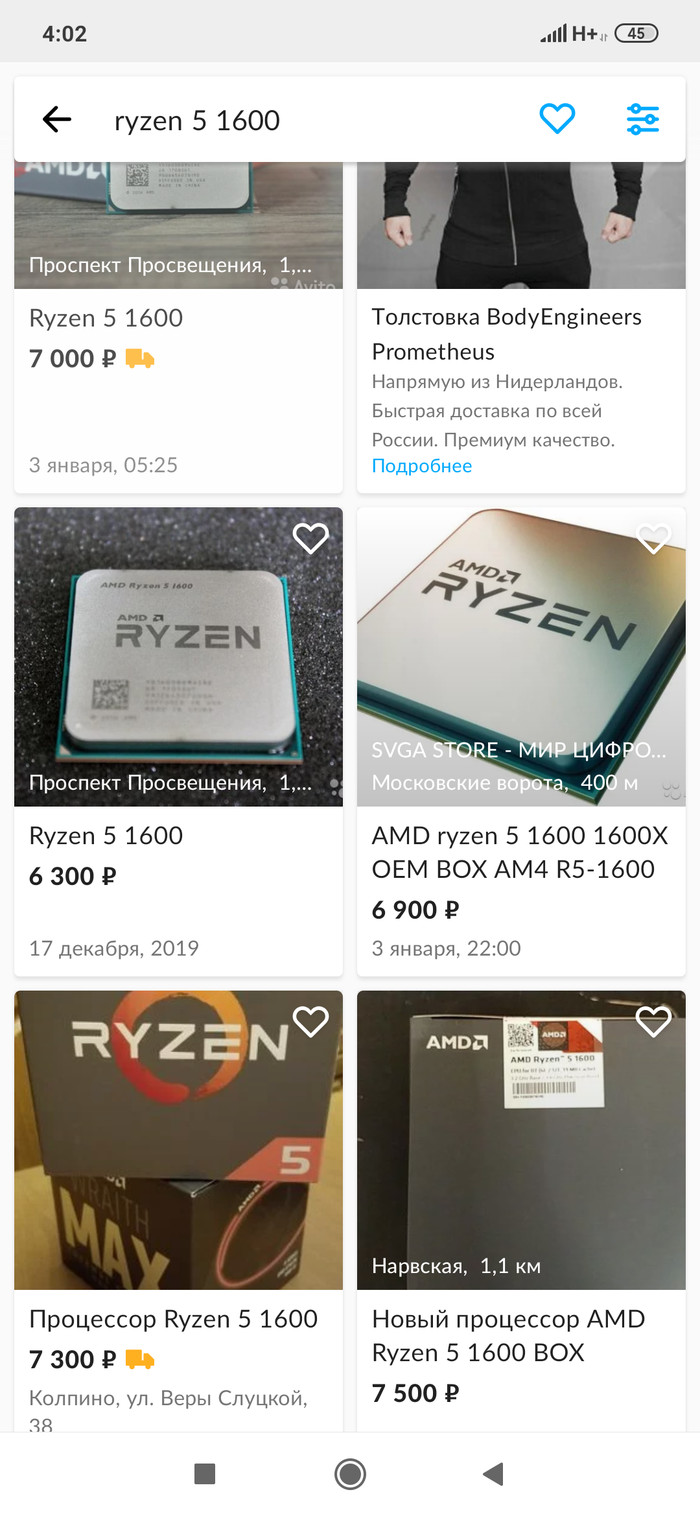Tap the delivery truck icon next to 7 300 ₽
The image size is (700, 1516).
pos(140,1360)
